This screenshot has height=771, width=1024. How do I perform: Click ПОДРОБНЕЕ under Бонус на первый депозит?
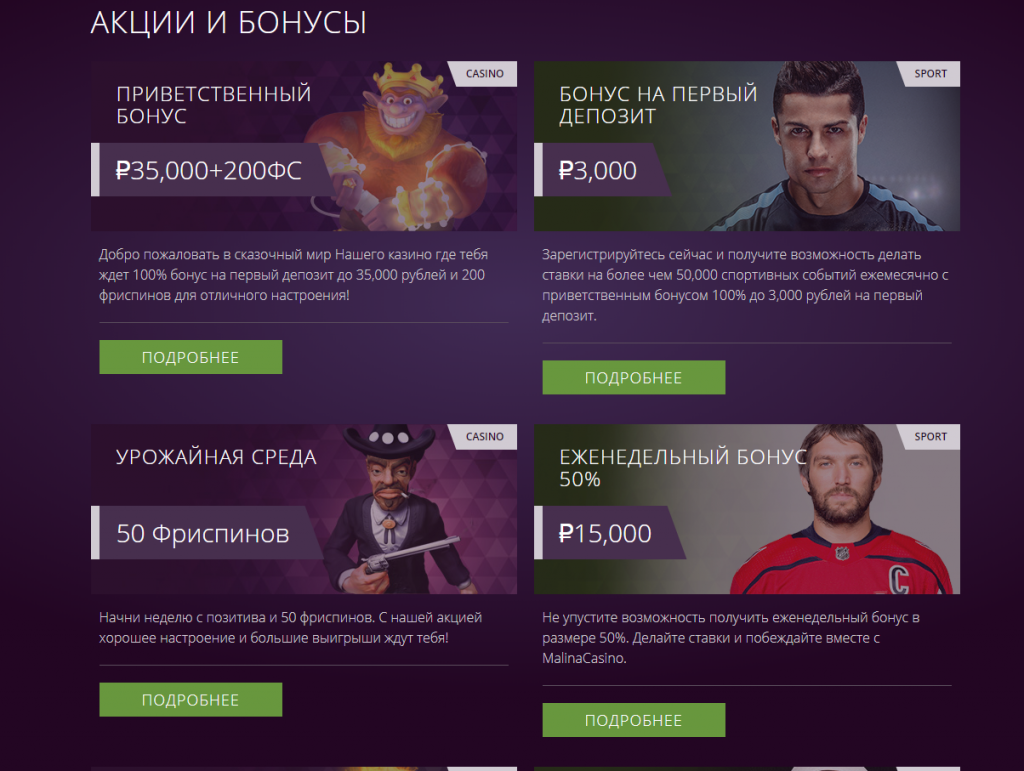633,377
